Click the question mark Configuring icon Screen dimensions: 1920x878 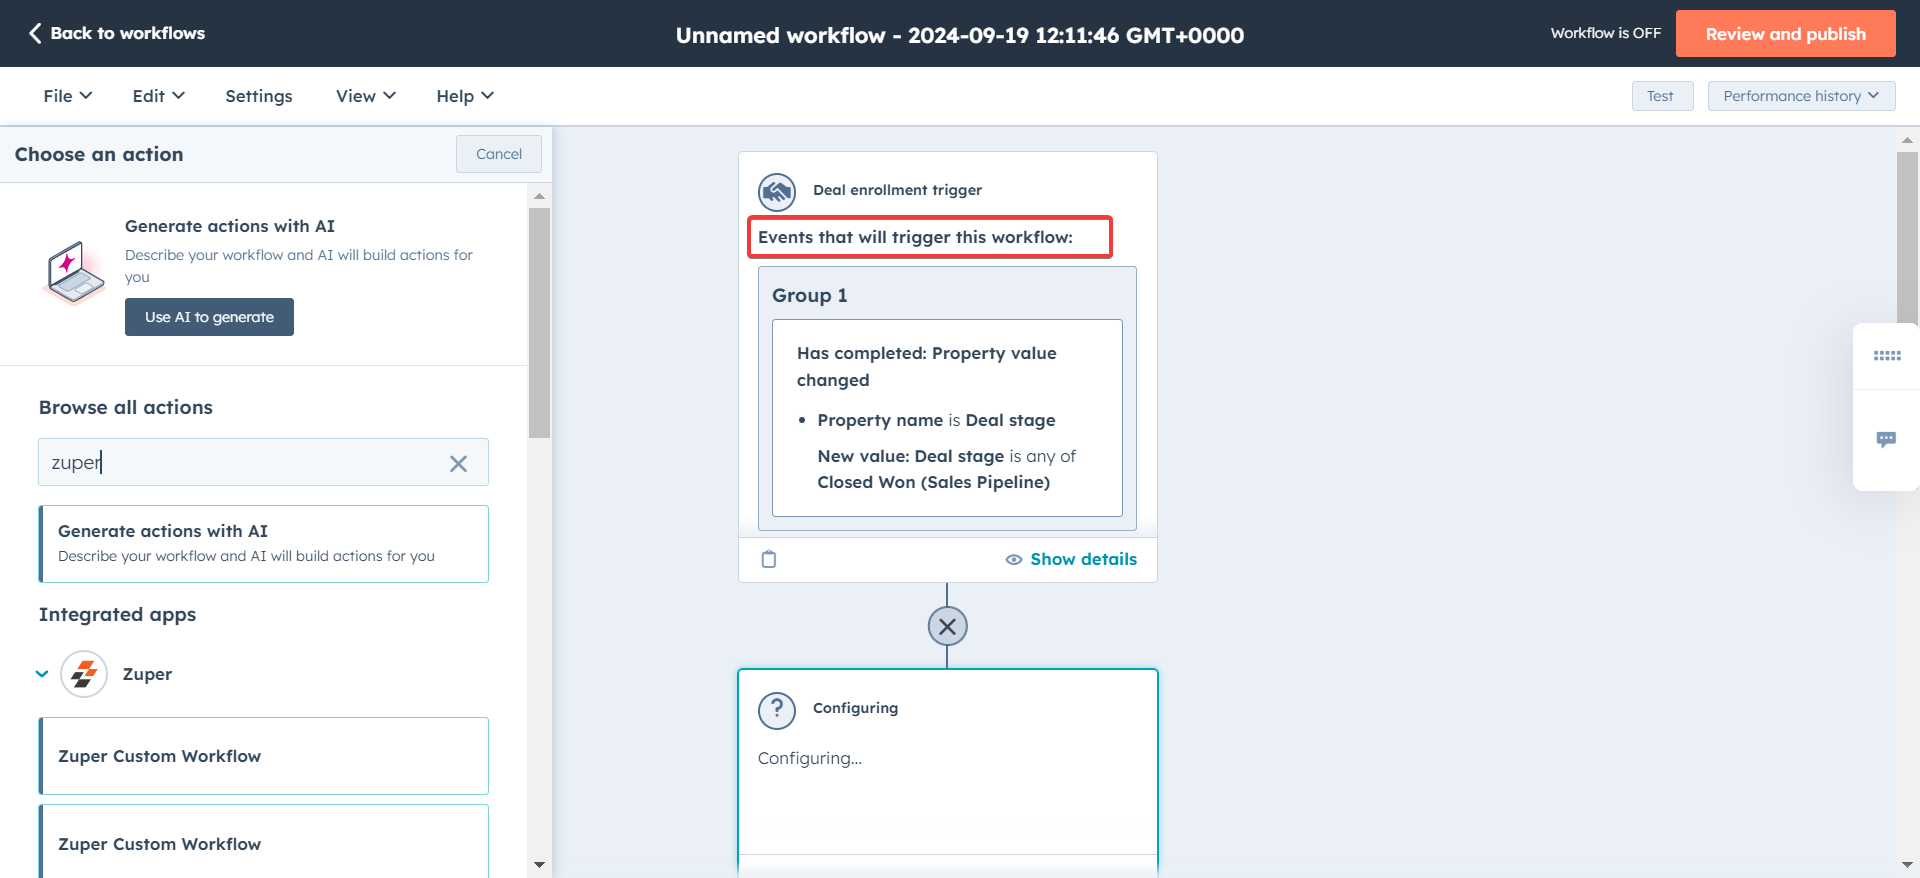pos(777,710)
